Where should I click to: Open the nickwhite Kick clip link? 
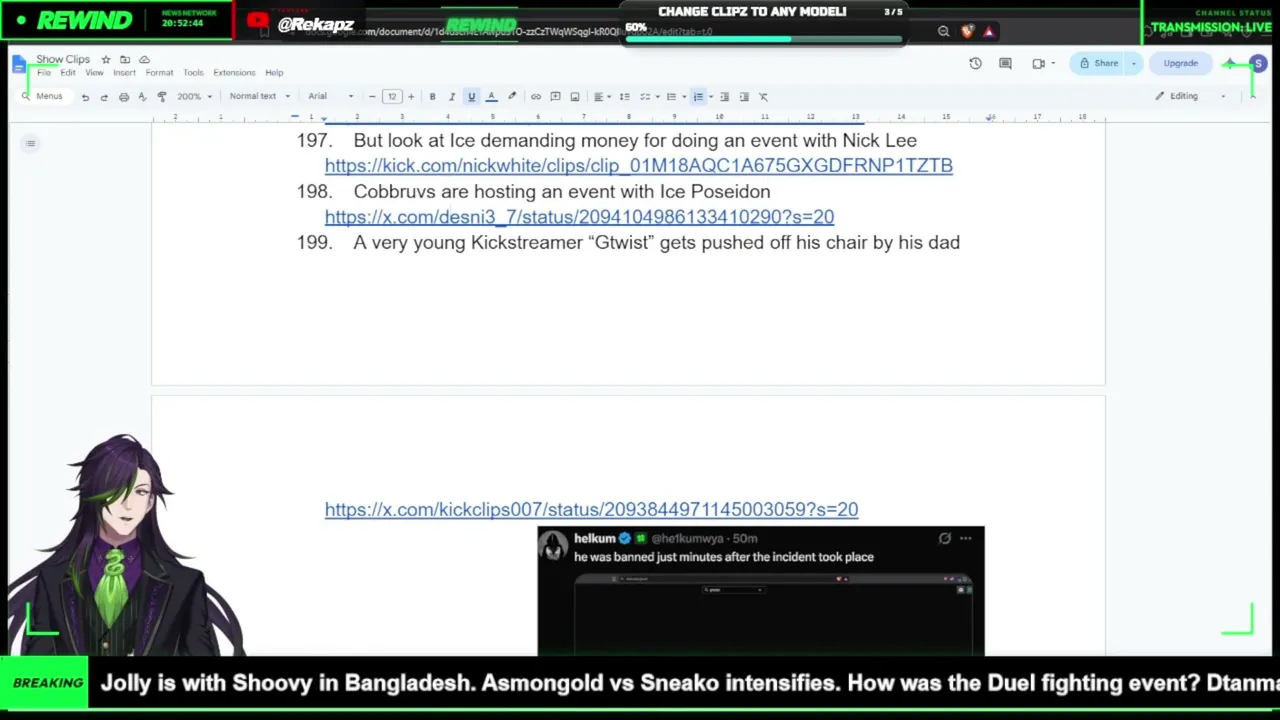pos(639,166)
